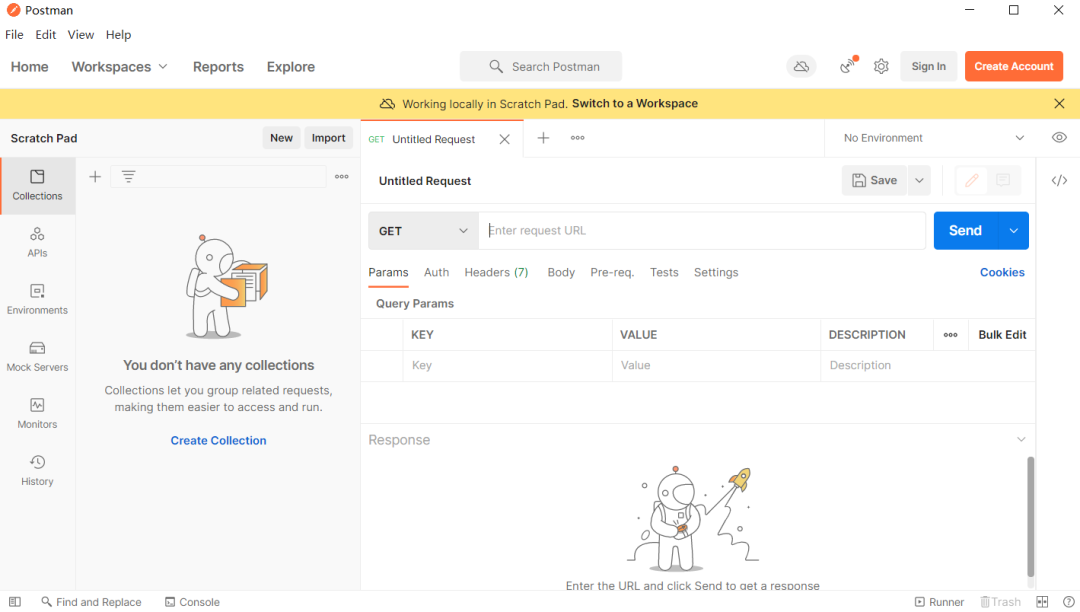This screenshot has height=612, width=1080.
Task: Close the Untitled Request tab
Action: point(504,139)
